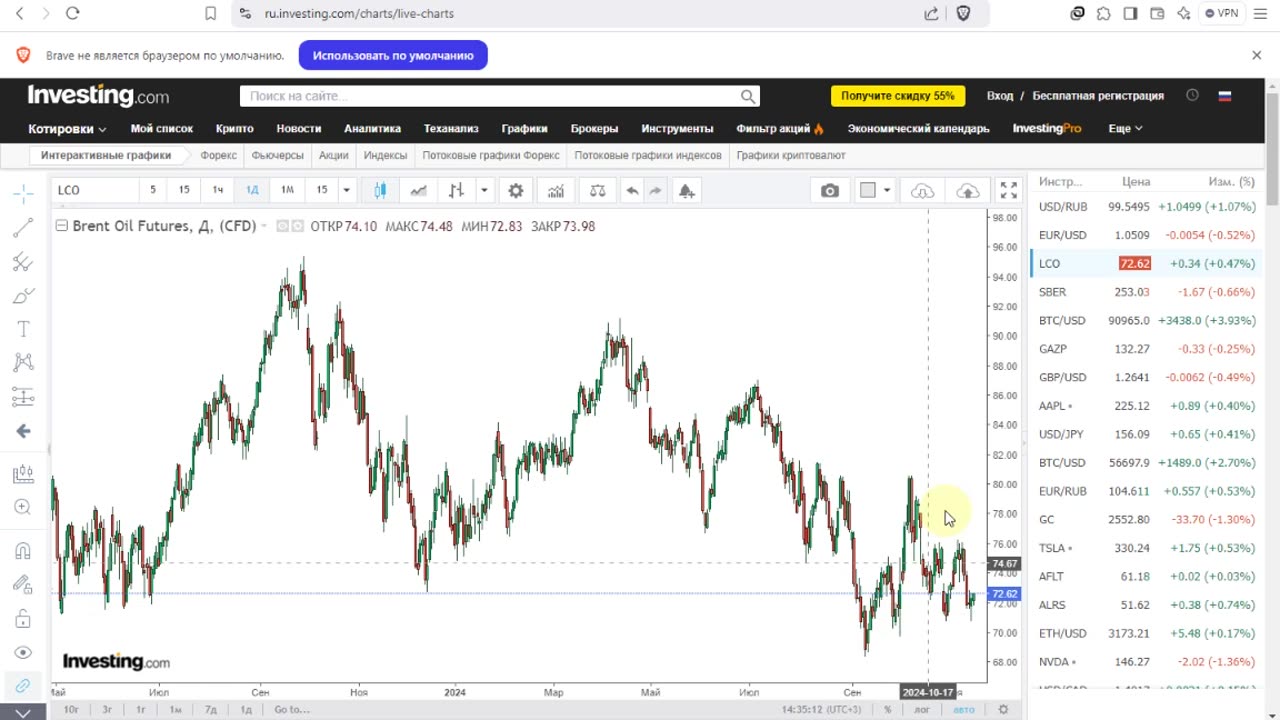
Task: Open chart settings gear in toolbar
Action: [516, 190]
